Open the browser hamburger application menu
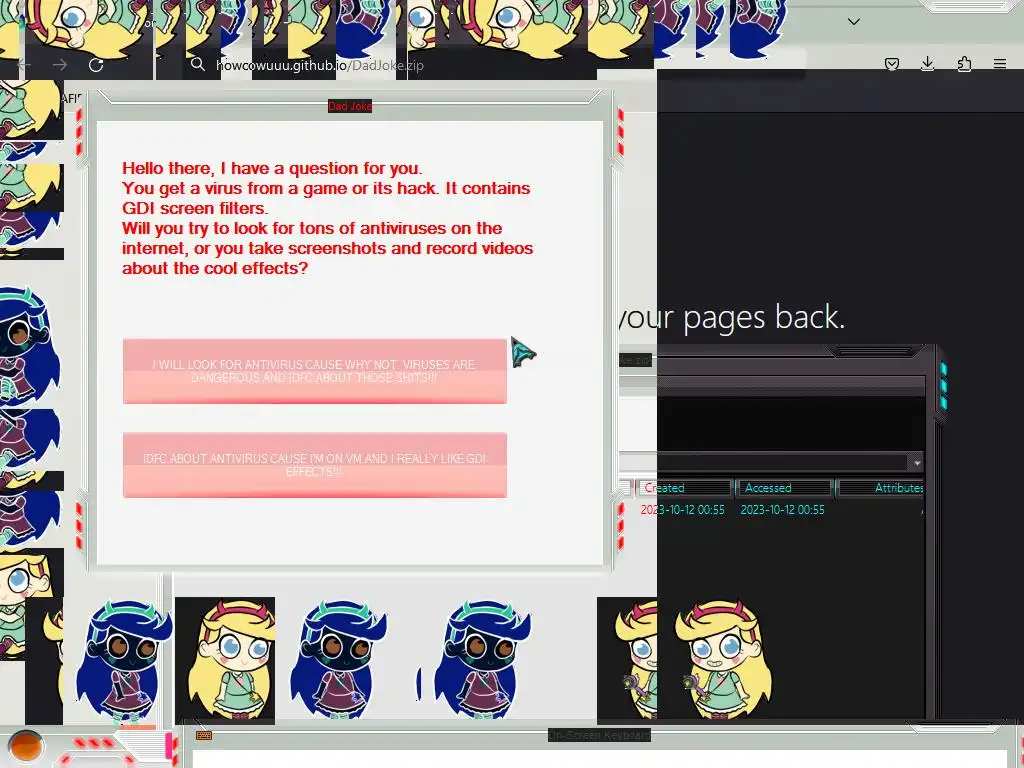This screenshot has width=1024, height=768. pos(1000,63)
